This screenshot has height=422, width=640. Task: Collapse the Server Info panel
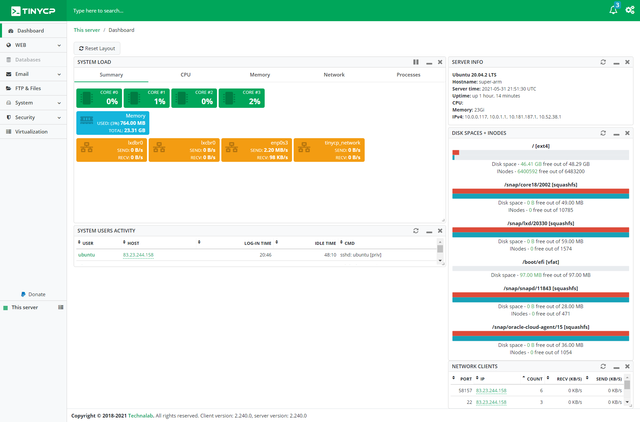click(616, 62)
